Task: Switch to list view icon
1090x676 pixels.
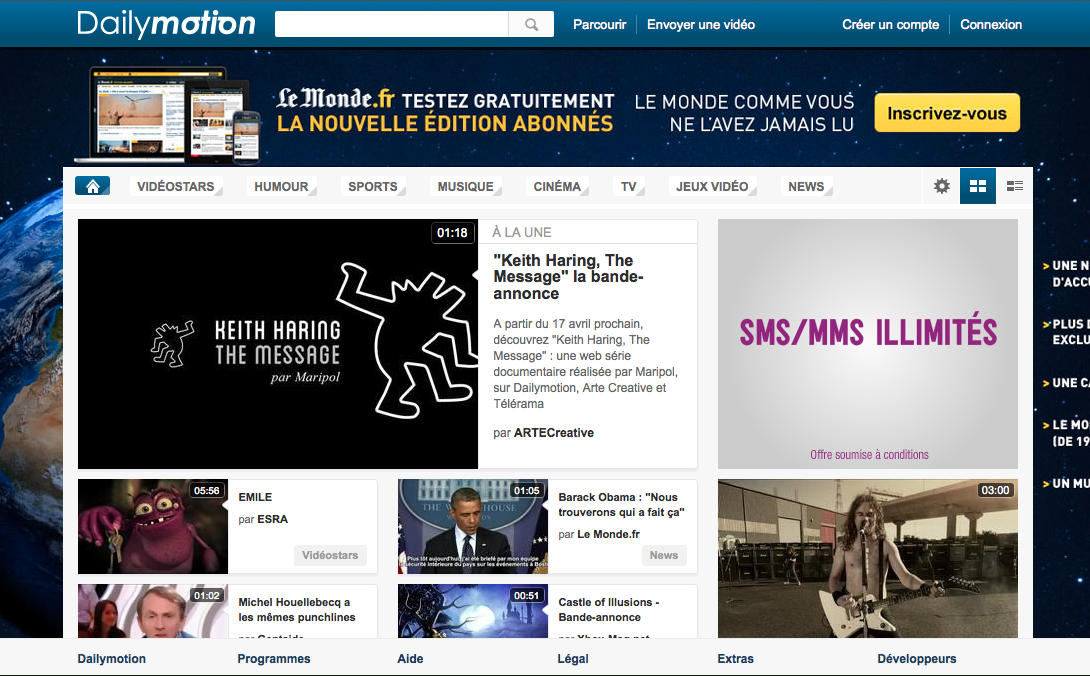Action: click(1014, 186)
